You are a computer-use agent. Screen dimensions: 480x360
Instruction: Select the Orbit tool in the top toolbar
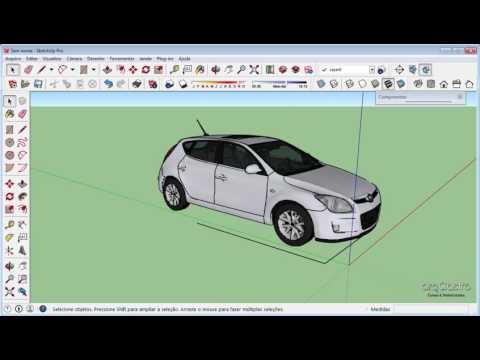point(216,70)
